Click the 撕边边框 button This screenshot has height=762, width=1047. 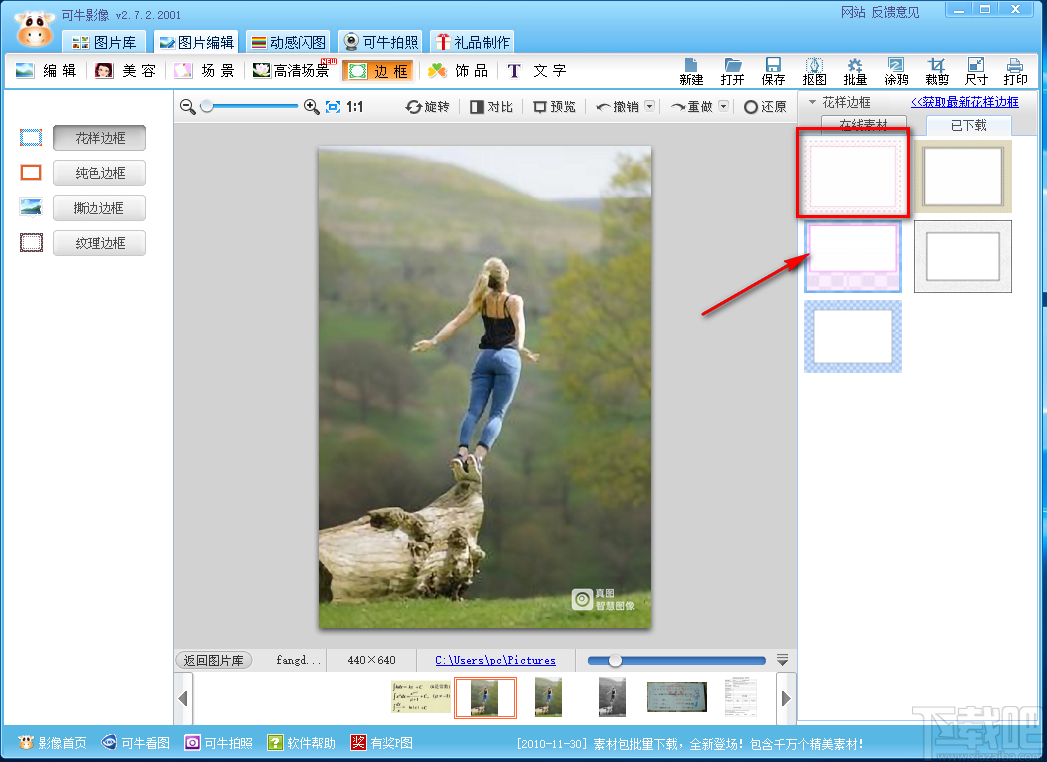(99, 208)
